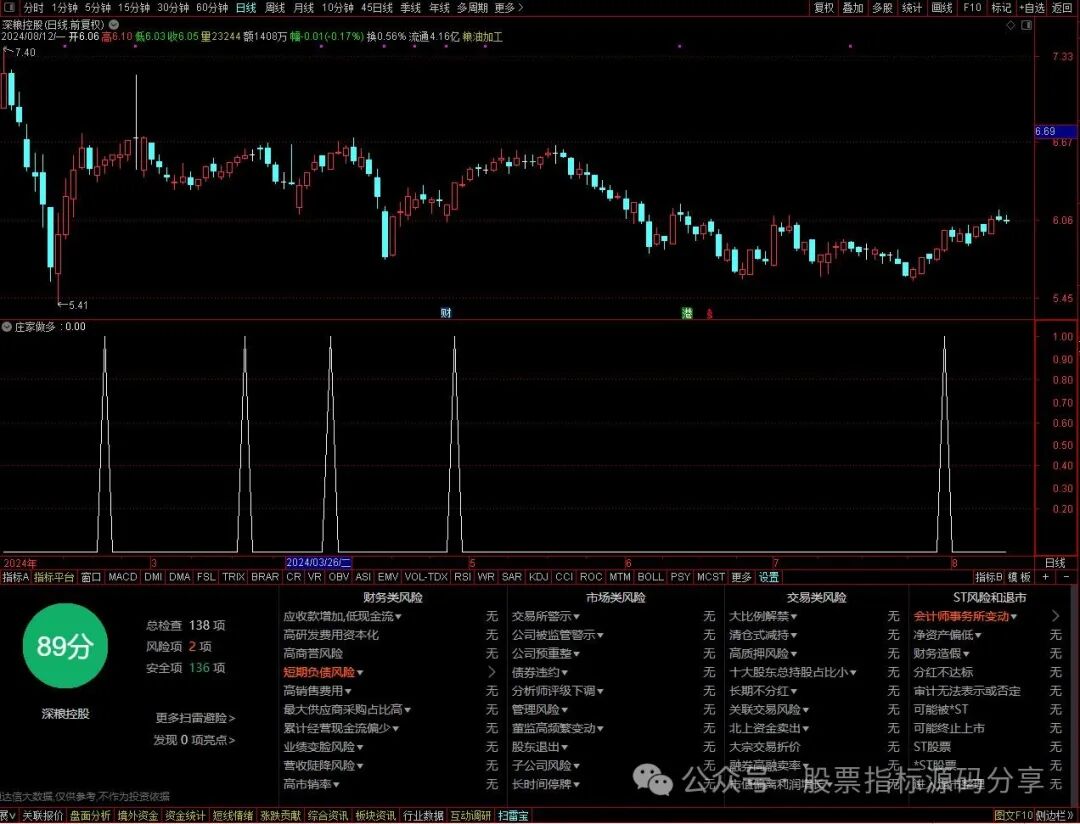Open 更多扫雷避险 link
The height and width of the screenshot is (824, 1080).
(195, 718)
